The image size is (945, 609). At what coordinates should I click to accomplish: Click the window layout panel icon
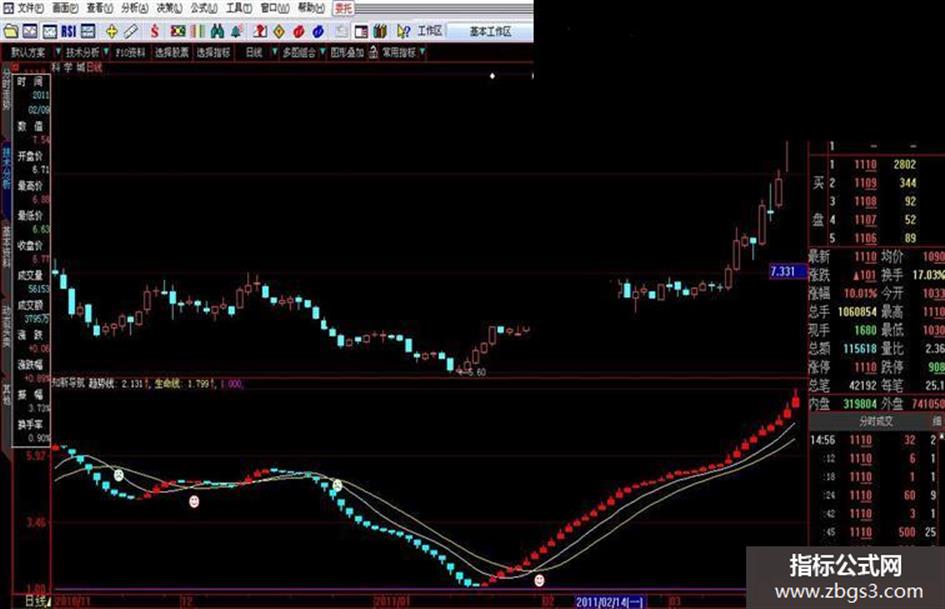click(x=360, y=31)
